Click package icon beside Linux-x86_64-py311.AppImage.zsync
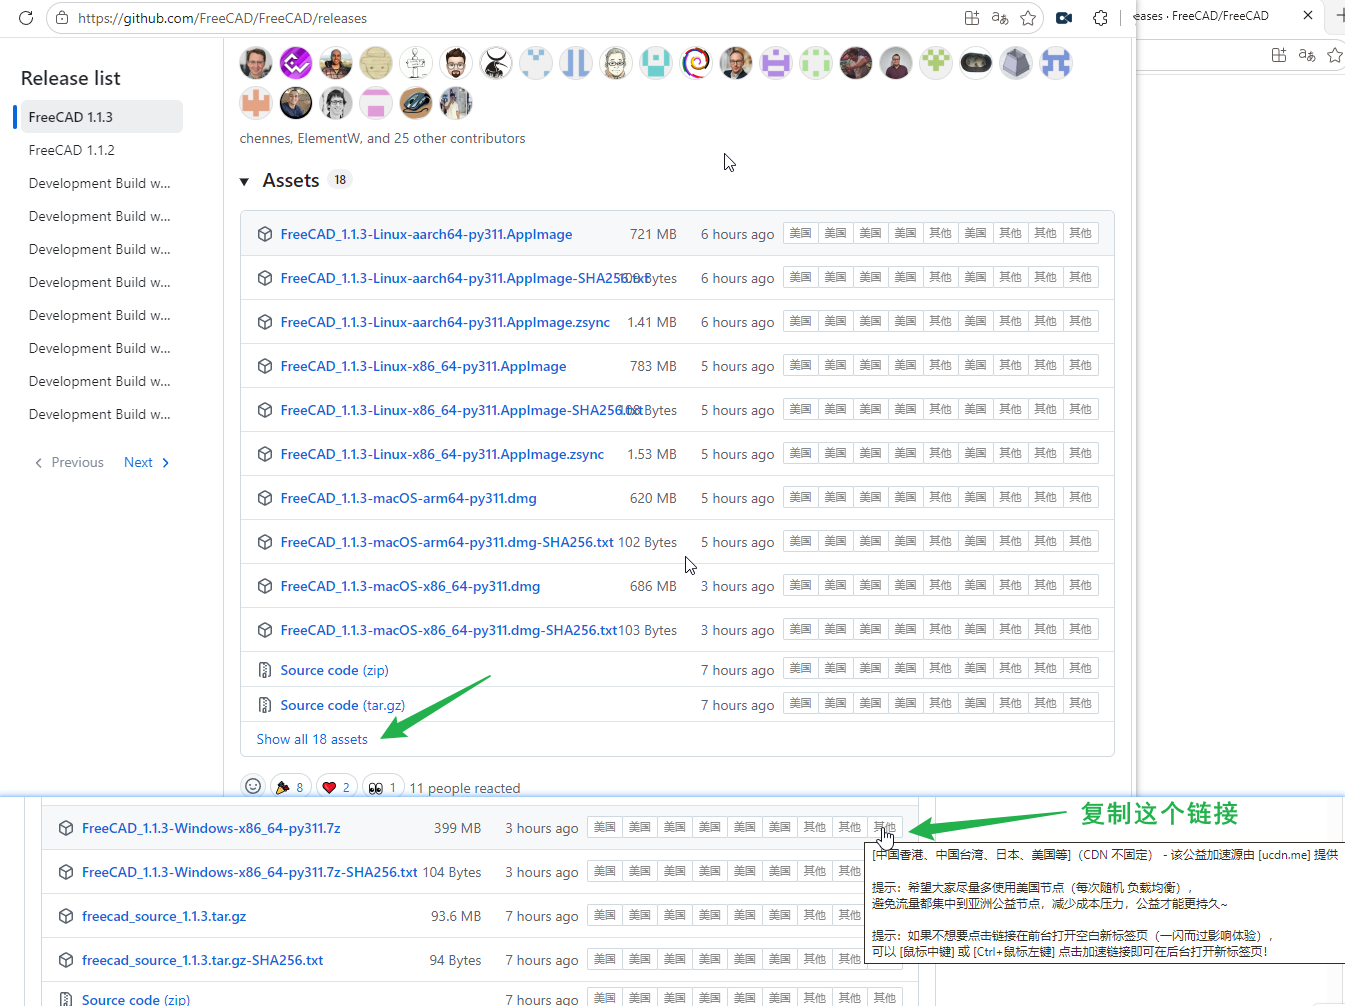The image size is (1345, 1006). (265, 454)
